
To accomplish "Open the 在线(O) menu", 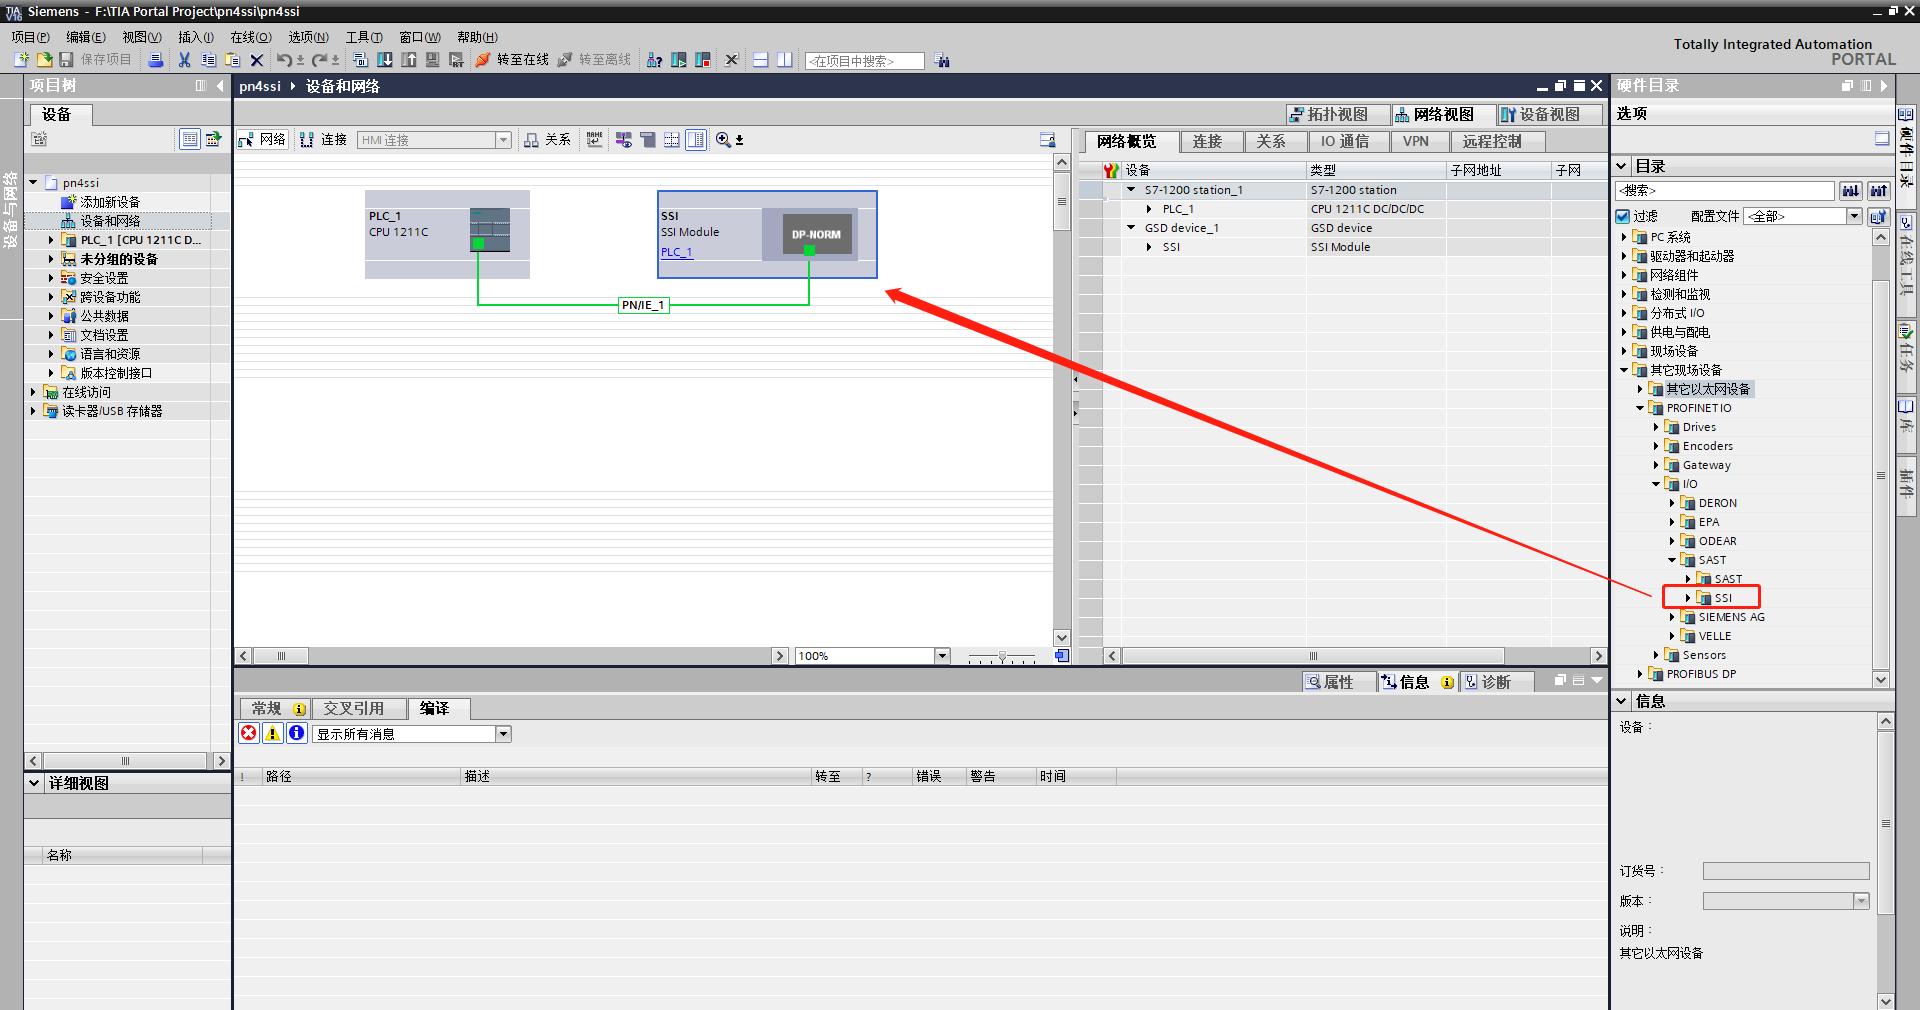I will tap(251, 37).
